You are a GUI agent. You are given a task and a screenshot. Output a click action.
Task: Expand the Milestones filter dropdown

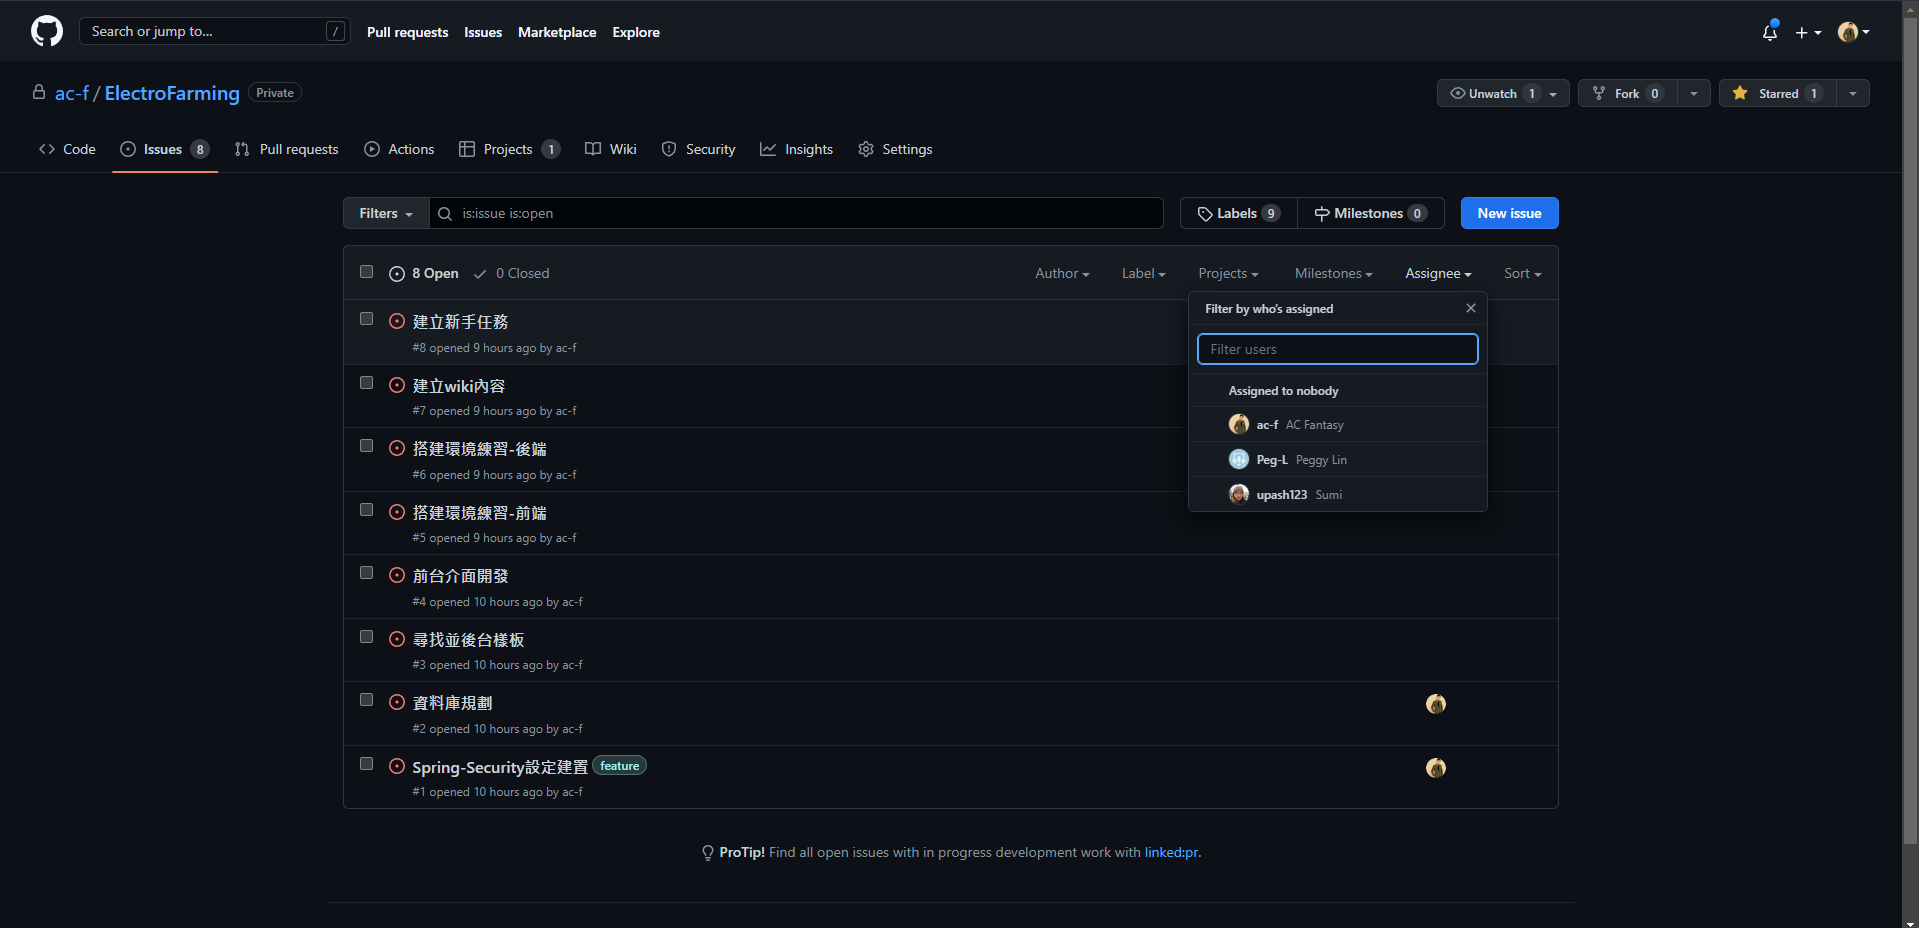[1333, 273]
